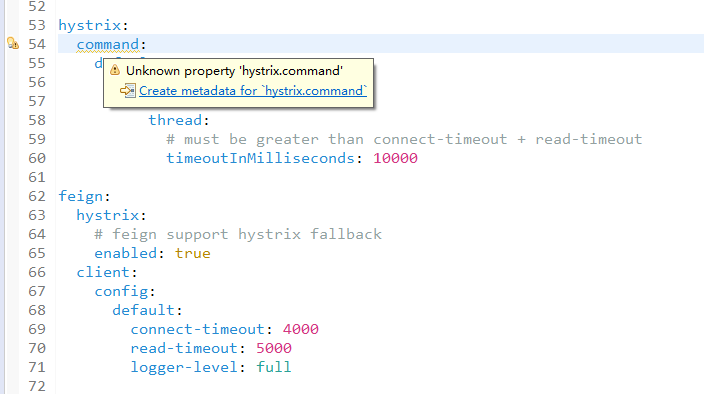
Task: Click the value 10000
Action: click(395, 158)
